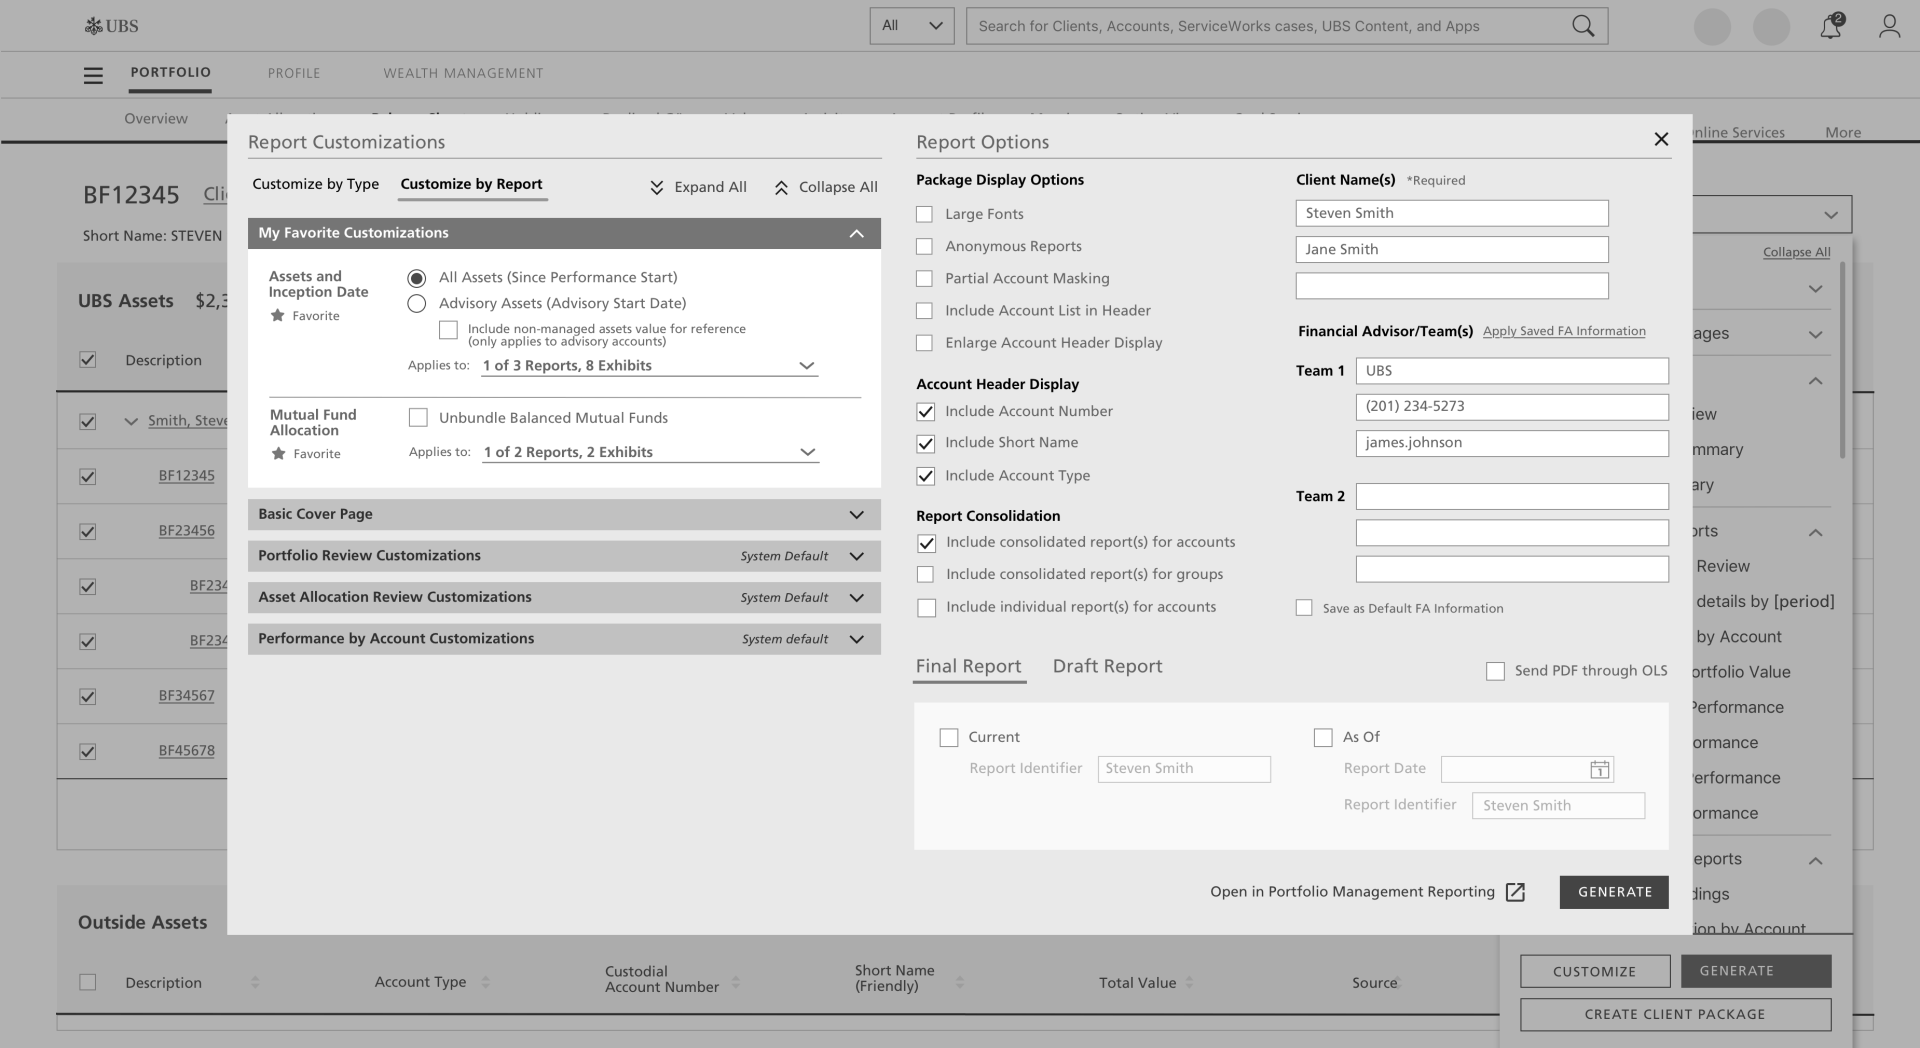Expand Asset Allocation Review Customizations section
Screen dimensions: 1920x1048
click(856, 597)
